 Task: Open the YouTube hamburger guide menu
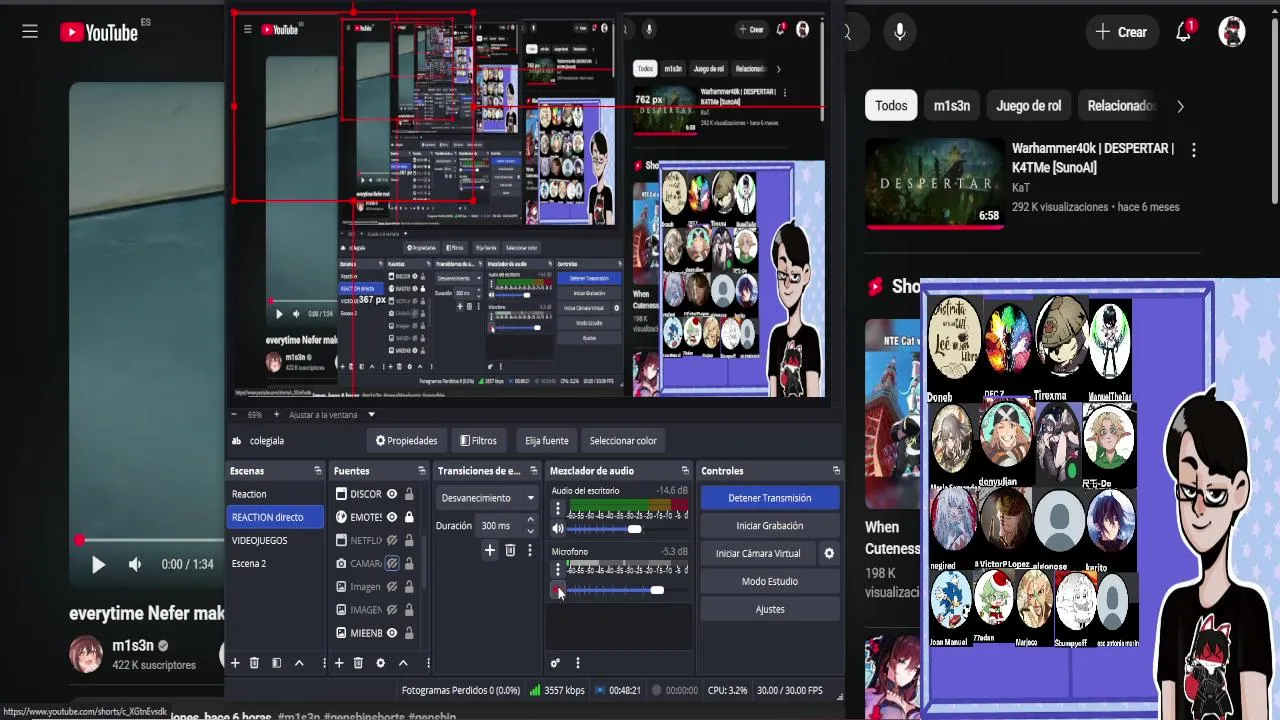pos(30,32)
